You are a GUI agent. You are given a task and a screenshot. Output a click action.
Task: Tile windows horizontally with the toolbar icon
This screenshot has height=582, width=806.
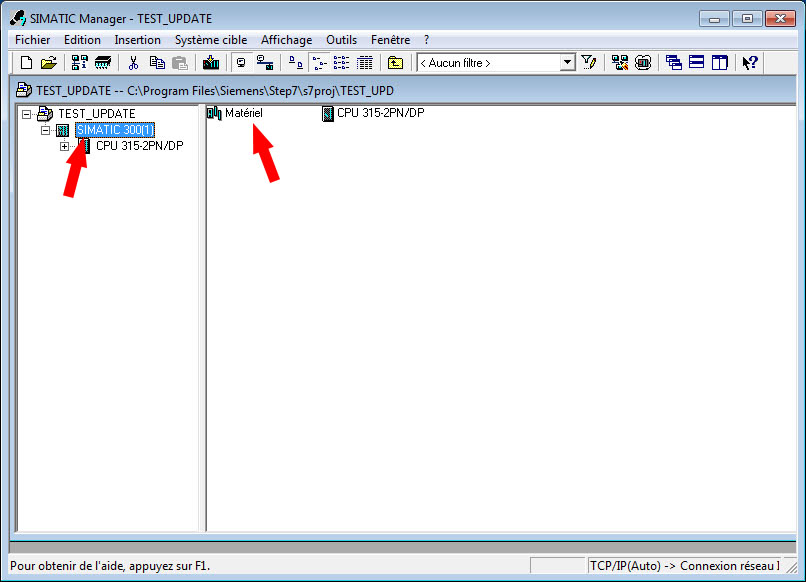click(697, 63)
